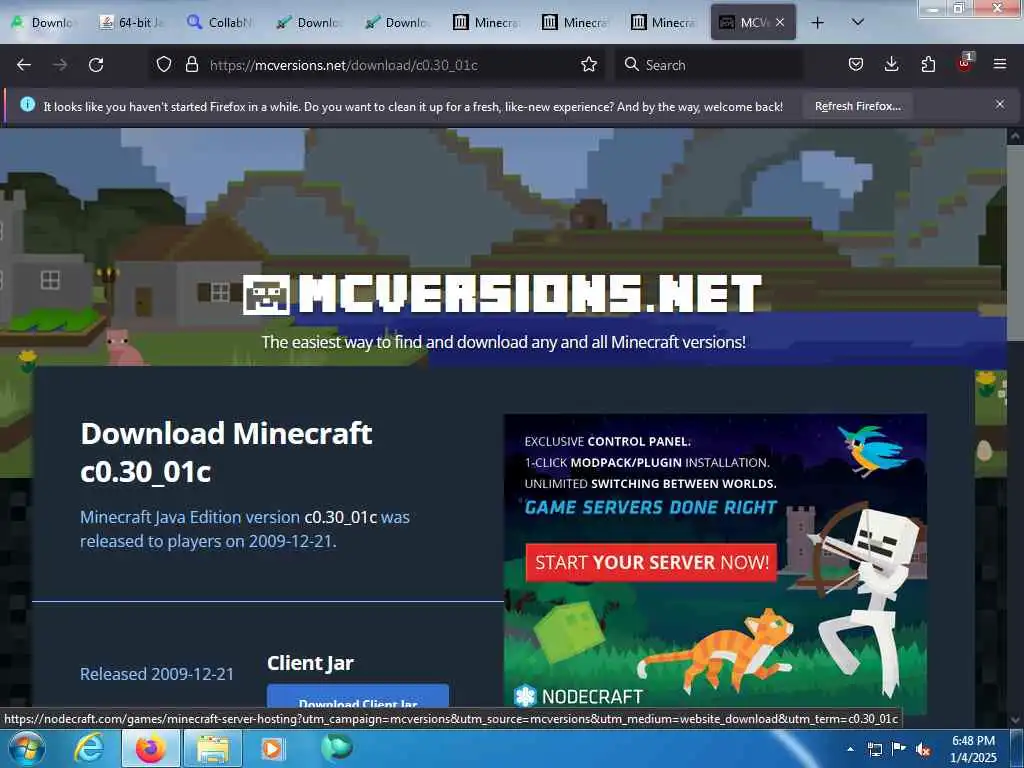
Task: Click the 'Download Minecraft c0.30_01c' heading
Action: 226,453
